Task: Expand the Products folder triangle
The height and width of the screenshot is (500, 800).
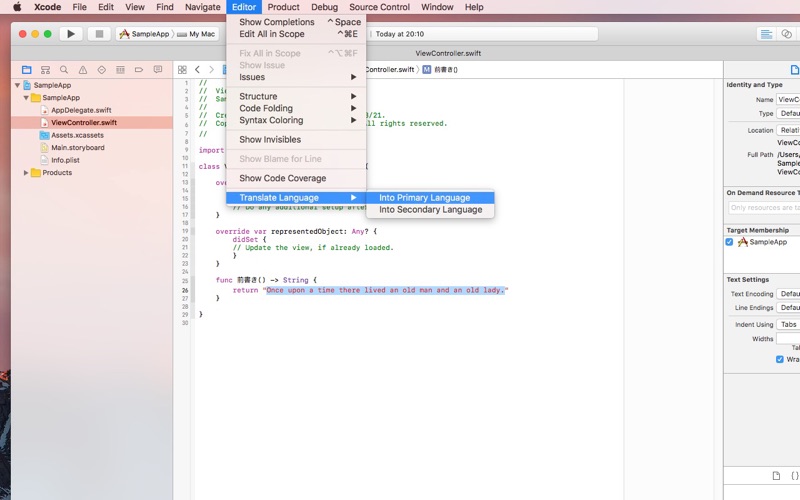Action: pyautogui.click(x=26, y=172)
